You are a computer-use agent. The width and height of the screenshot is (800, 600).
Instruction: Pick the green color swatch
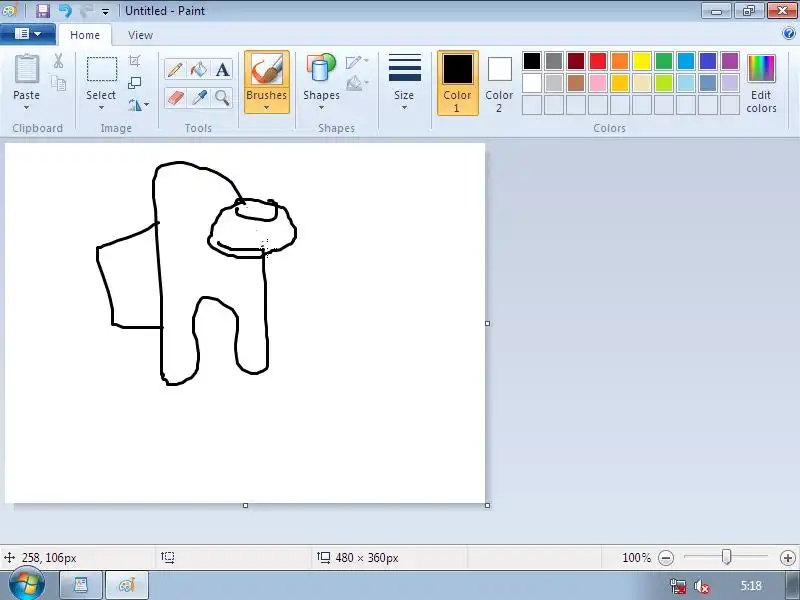pyautogui.click(x=664, y=61)
